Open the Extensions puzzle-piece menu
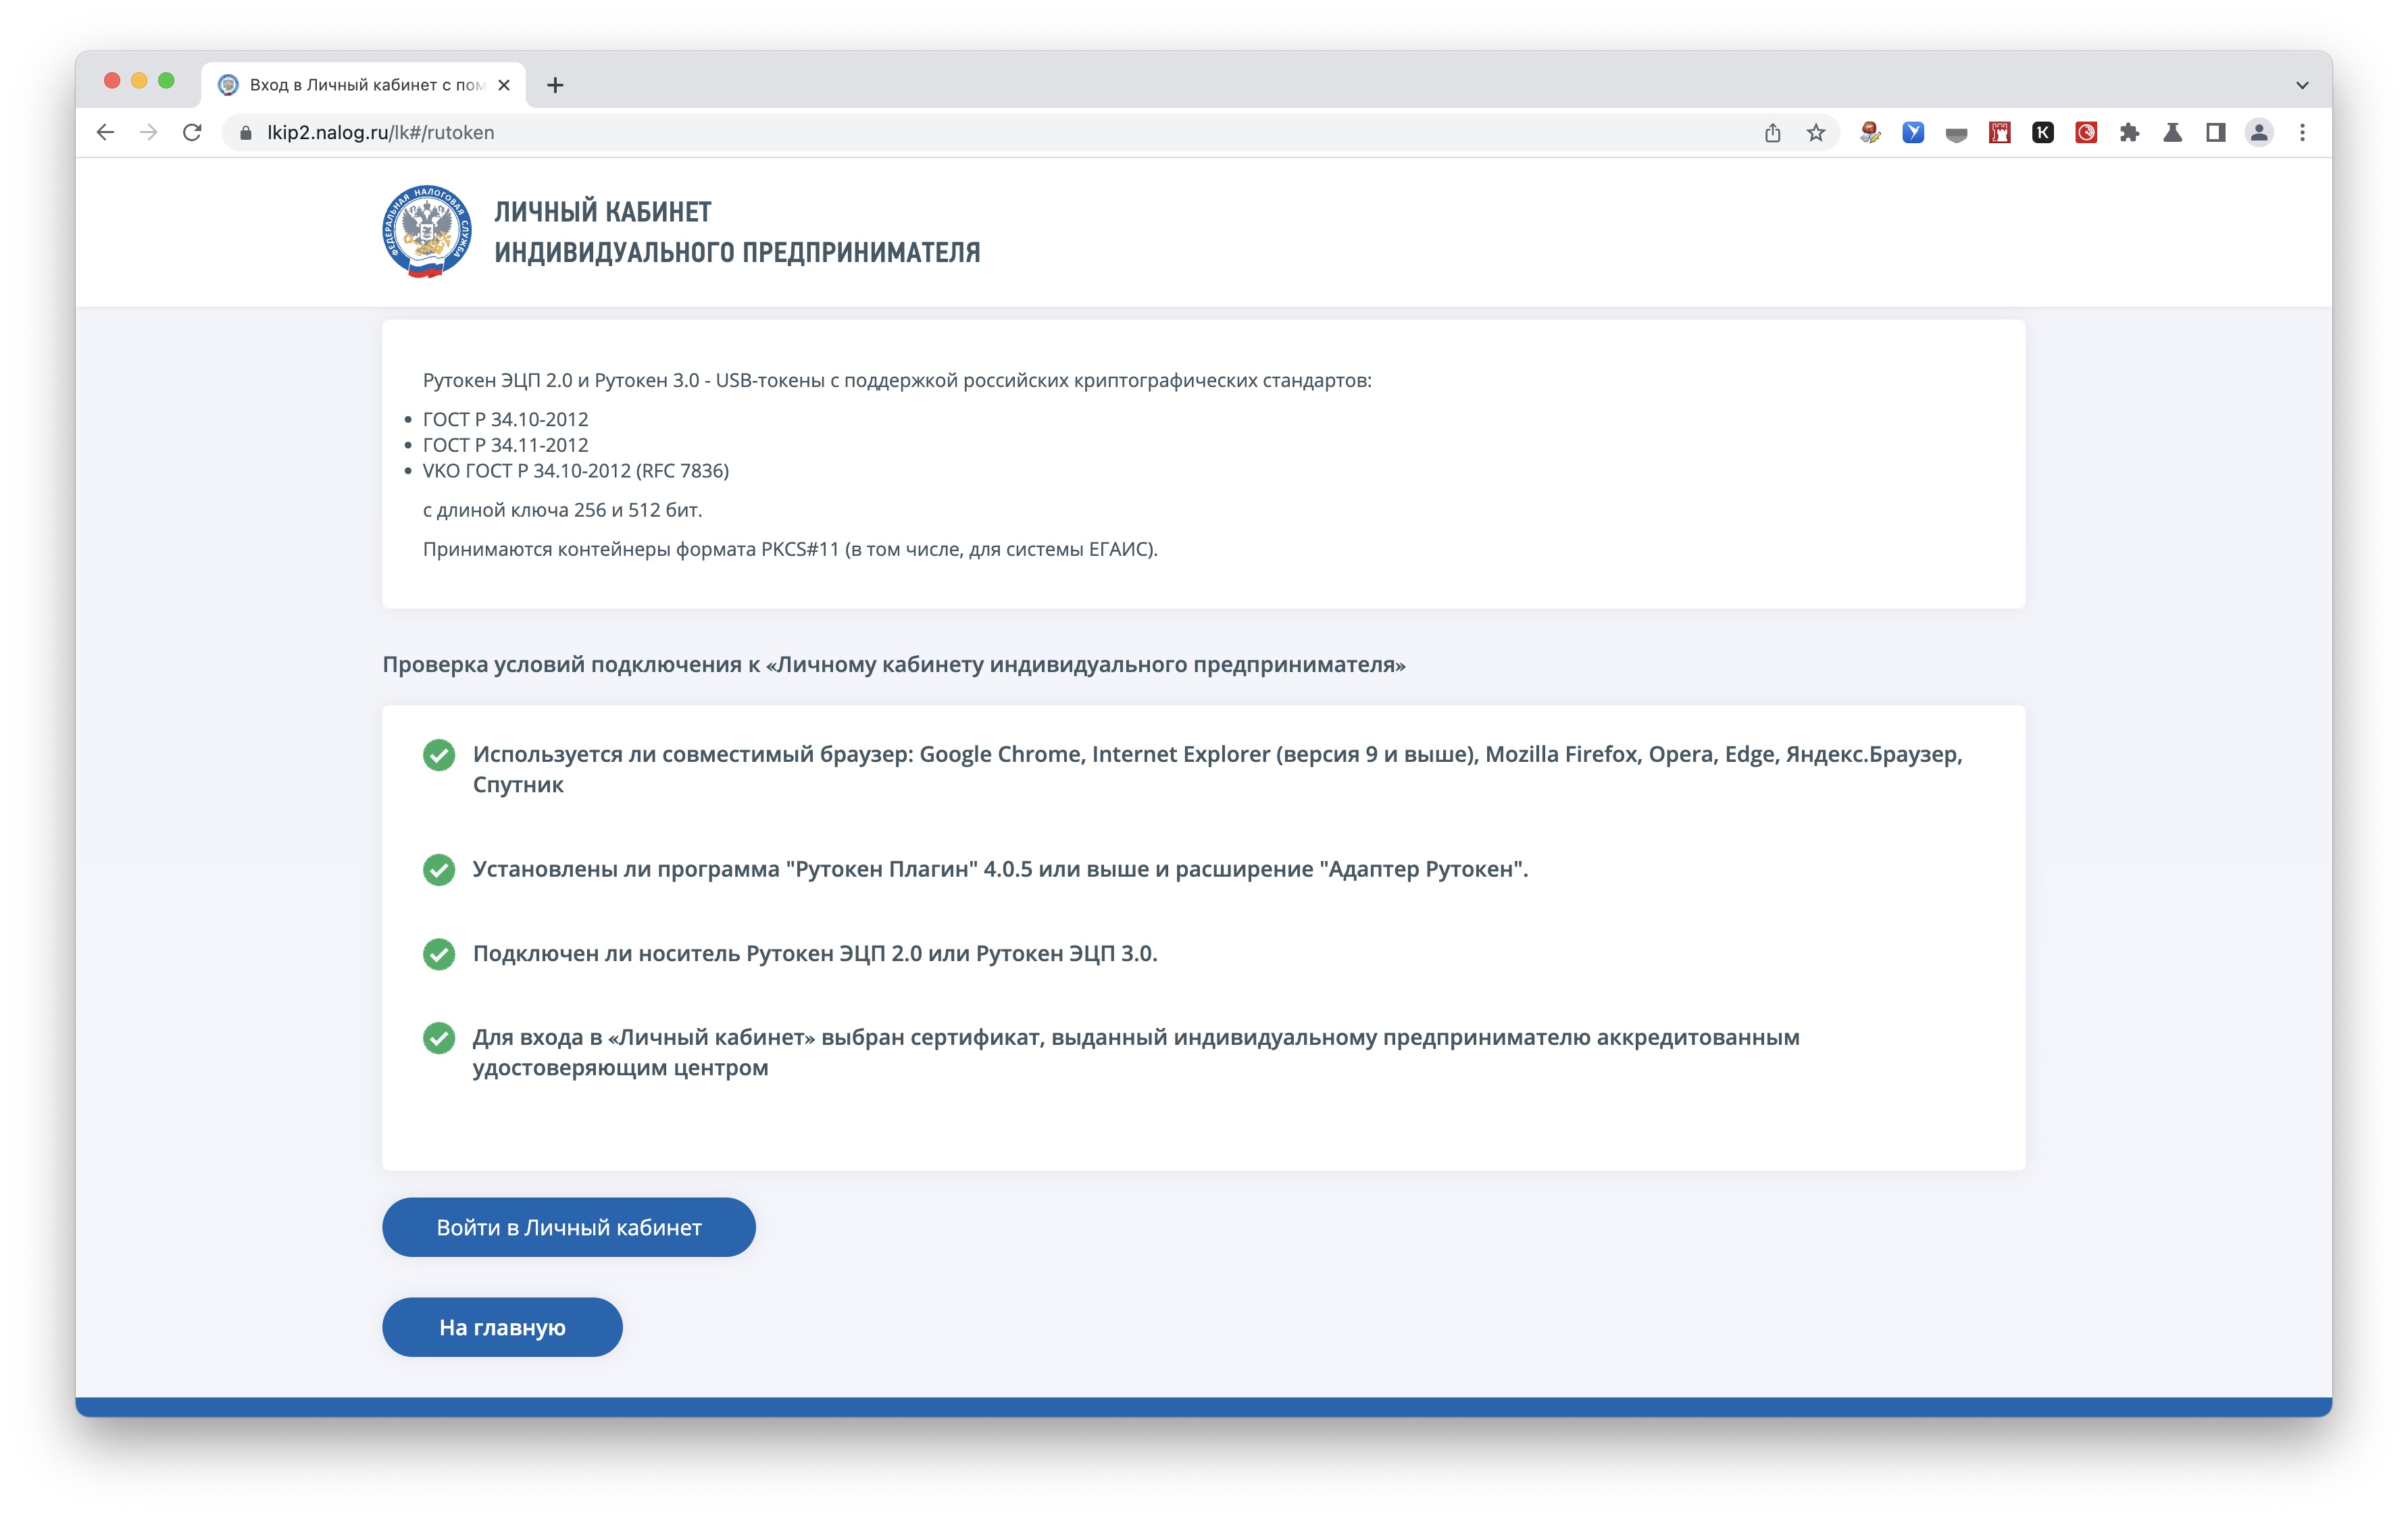Screen dimensions: 2408x1517 click(2129, 133)
